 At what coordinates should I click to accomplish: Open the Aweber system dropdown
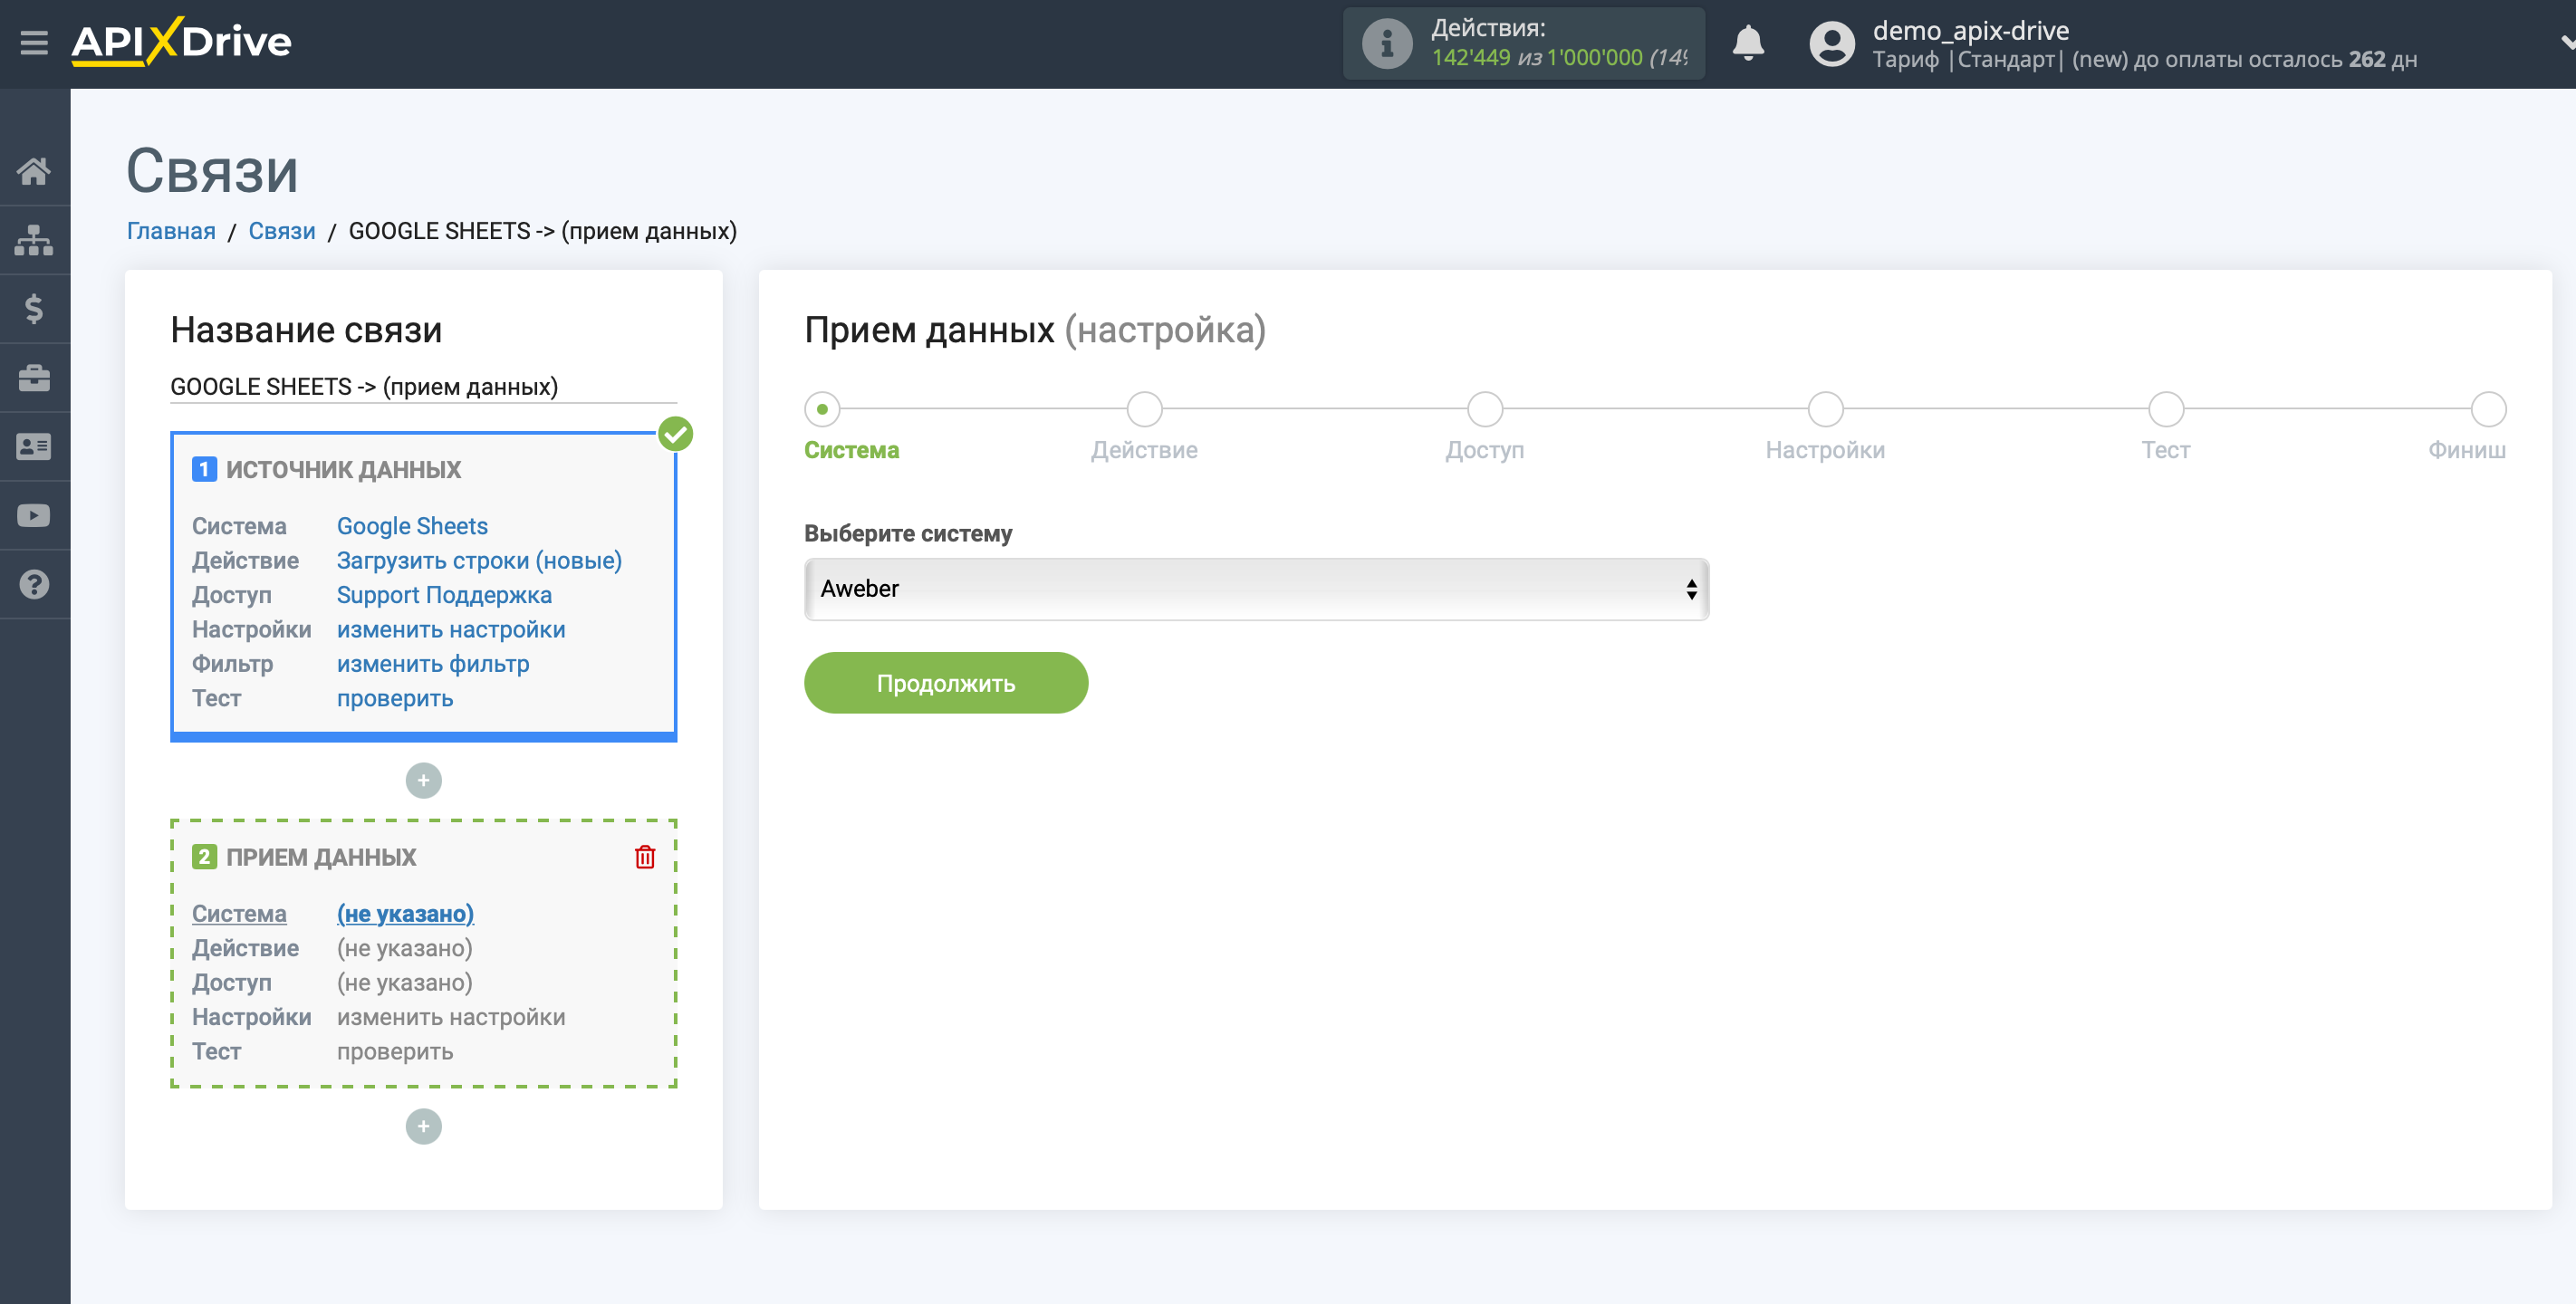pos(1256,589)
